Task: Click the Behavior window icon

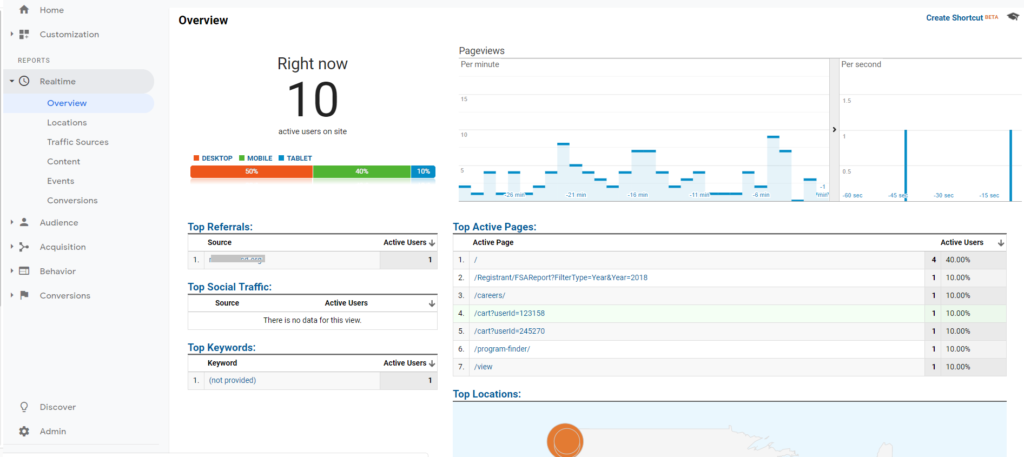Action: [x=24, y=271]
